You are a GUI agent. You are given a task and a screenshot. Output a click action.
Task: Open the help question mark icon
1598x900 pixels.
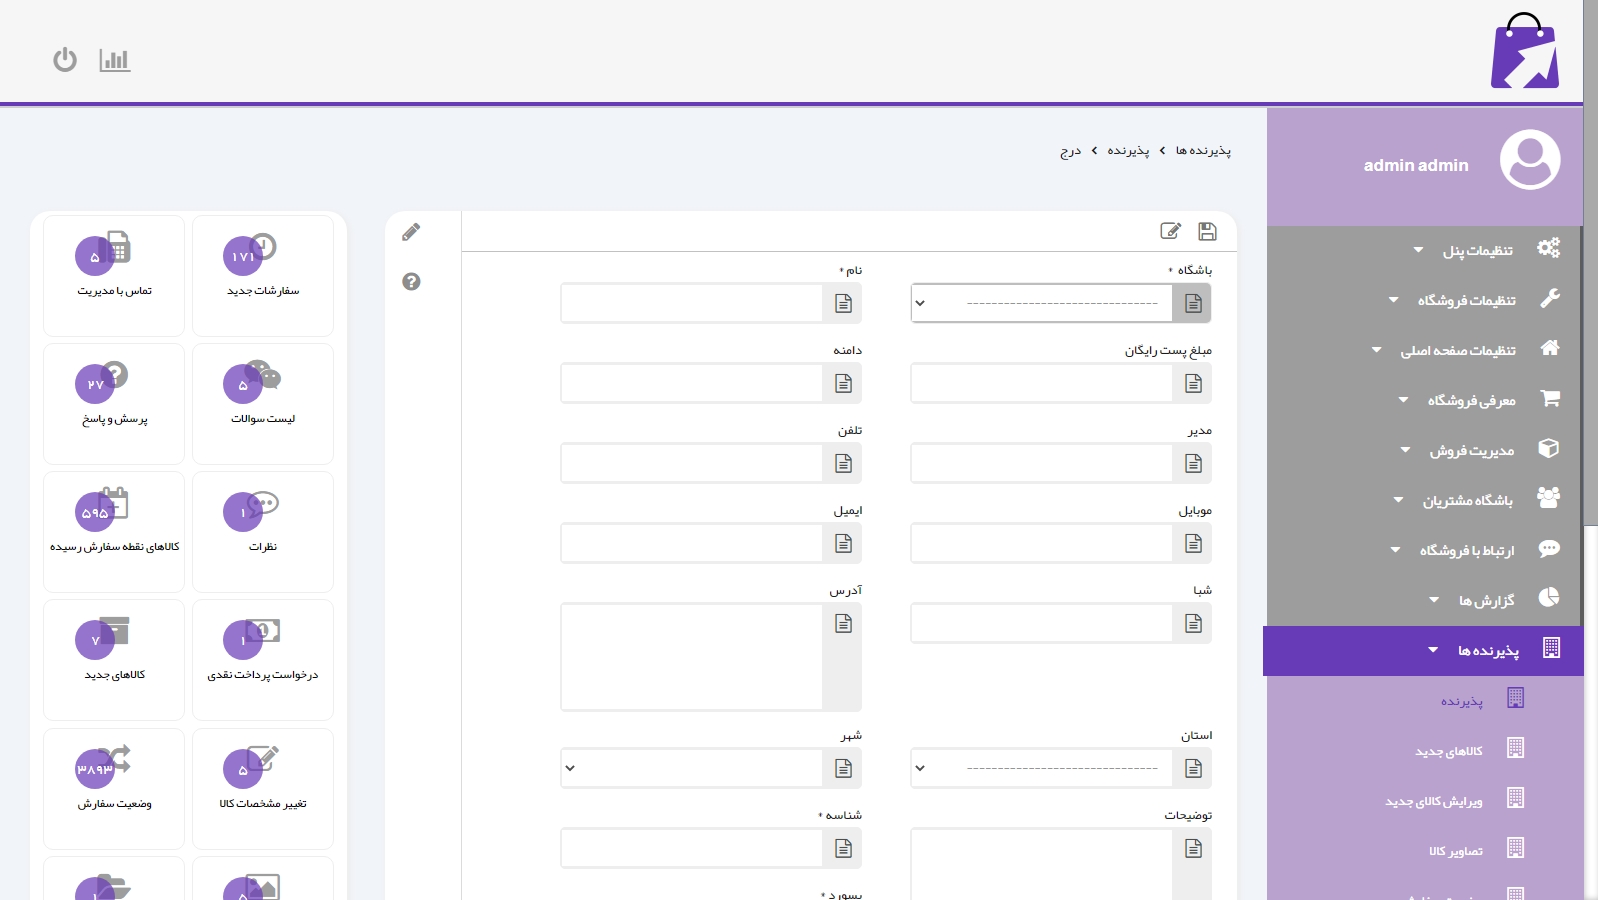pos(411,282)
